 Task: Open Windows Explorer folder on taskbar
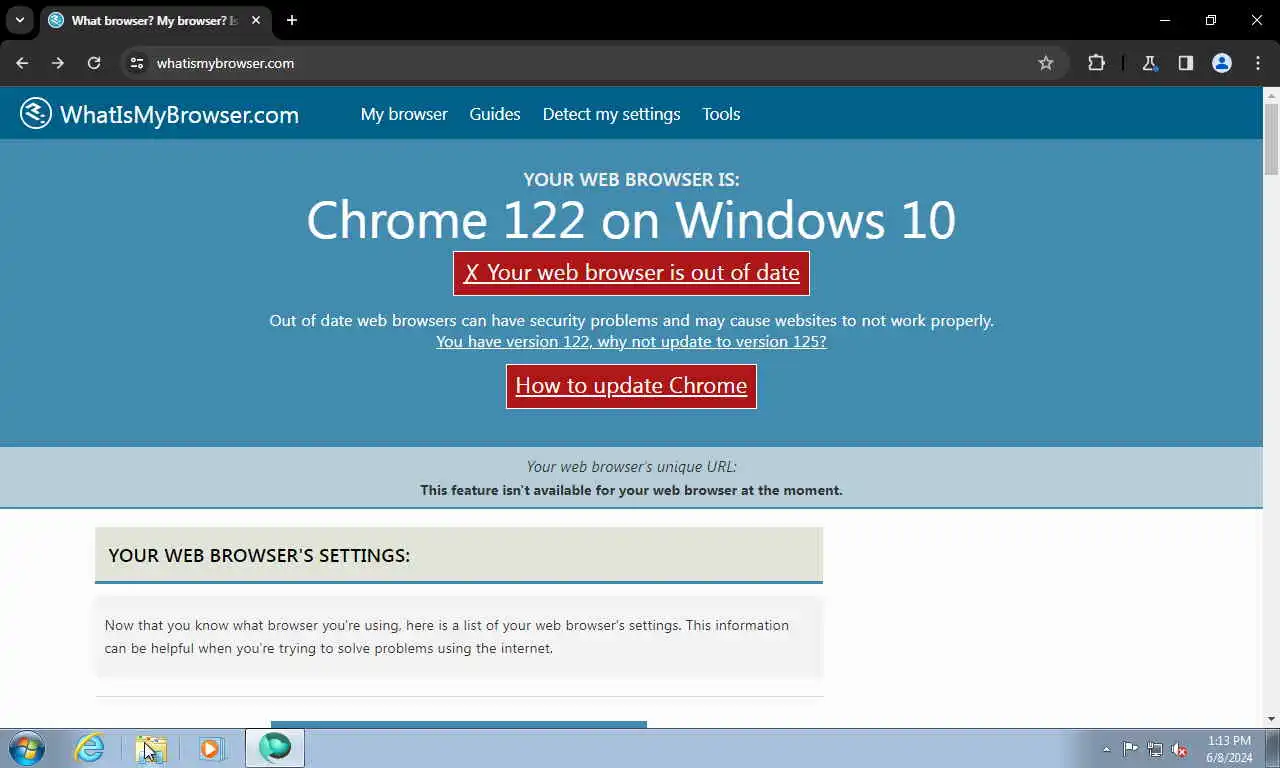point(151,748)
